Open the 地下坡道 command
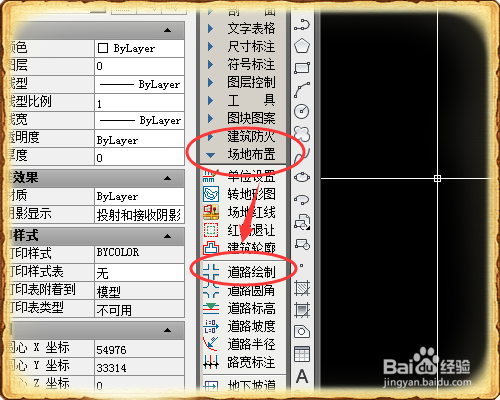This screenshot has width=500, height=400. pos(251,385)
